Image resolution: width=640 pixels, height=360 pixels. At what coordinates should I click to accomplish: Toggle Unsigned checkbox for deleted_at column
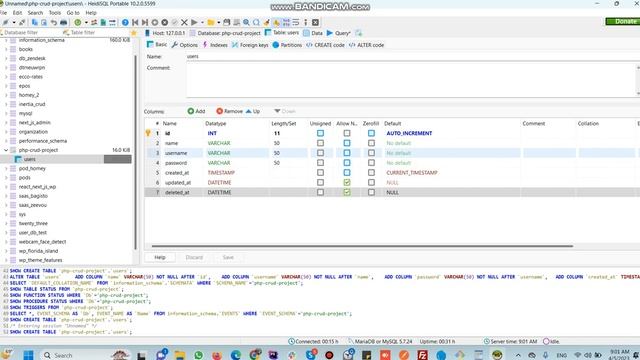(320, 192)
